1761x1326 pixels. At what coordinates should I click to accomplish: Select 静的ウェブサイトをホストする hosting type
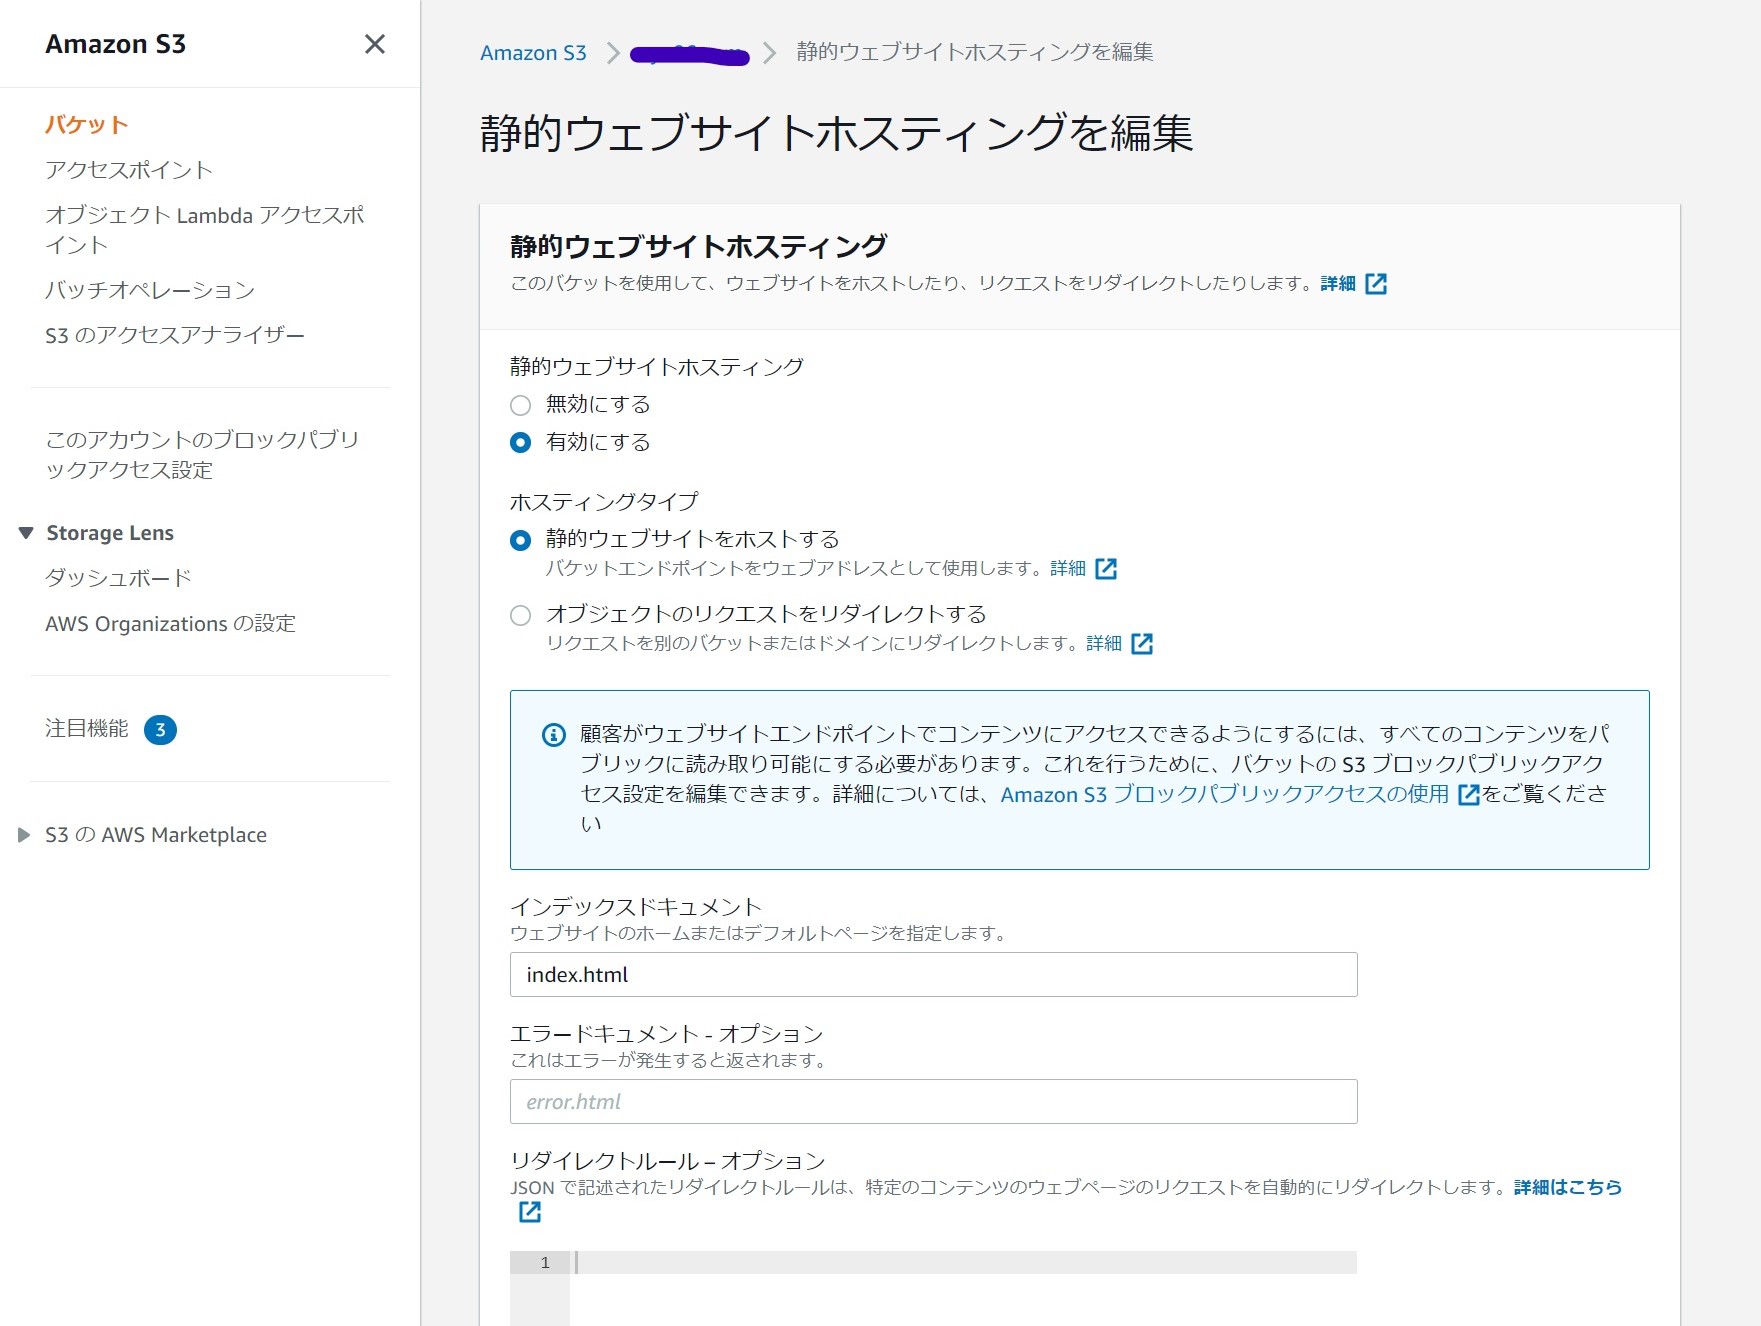(520, 540)
